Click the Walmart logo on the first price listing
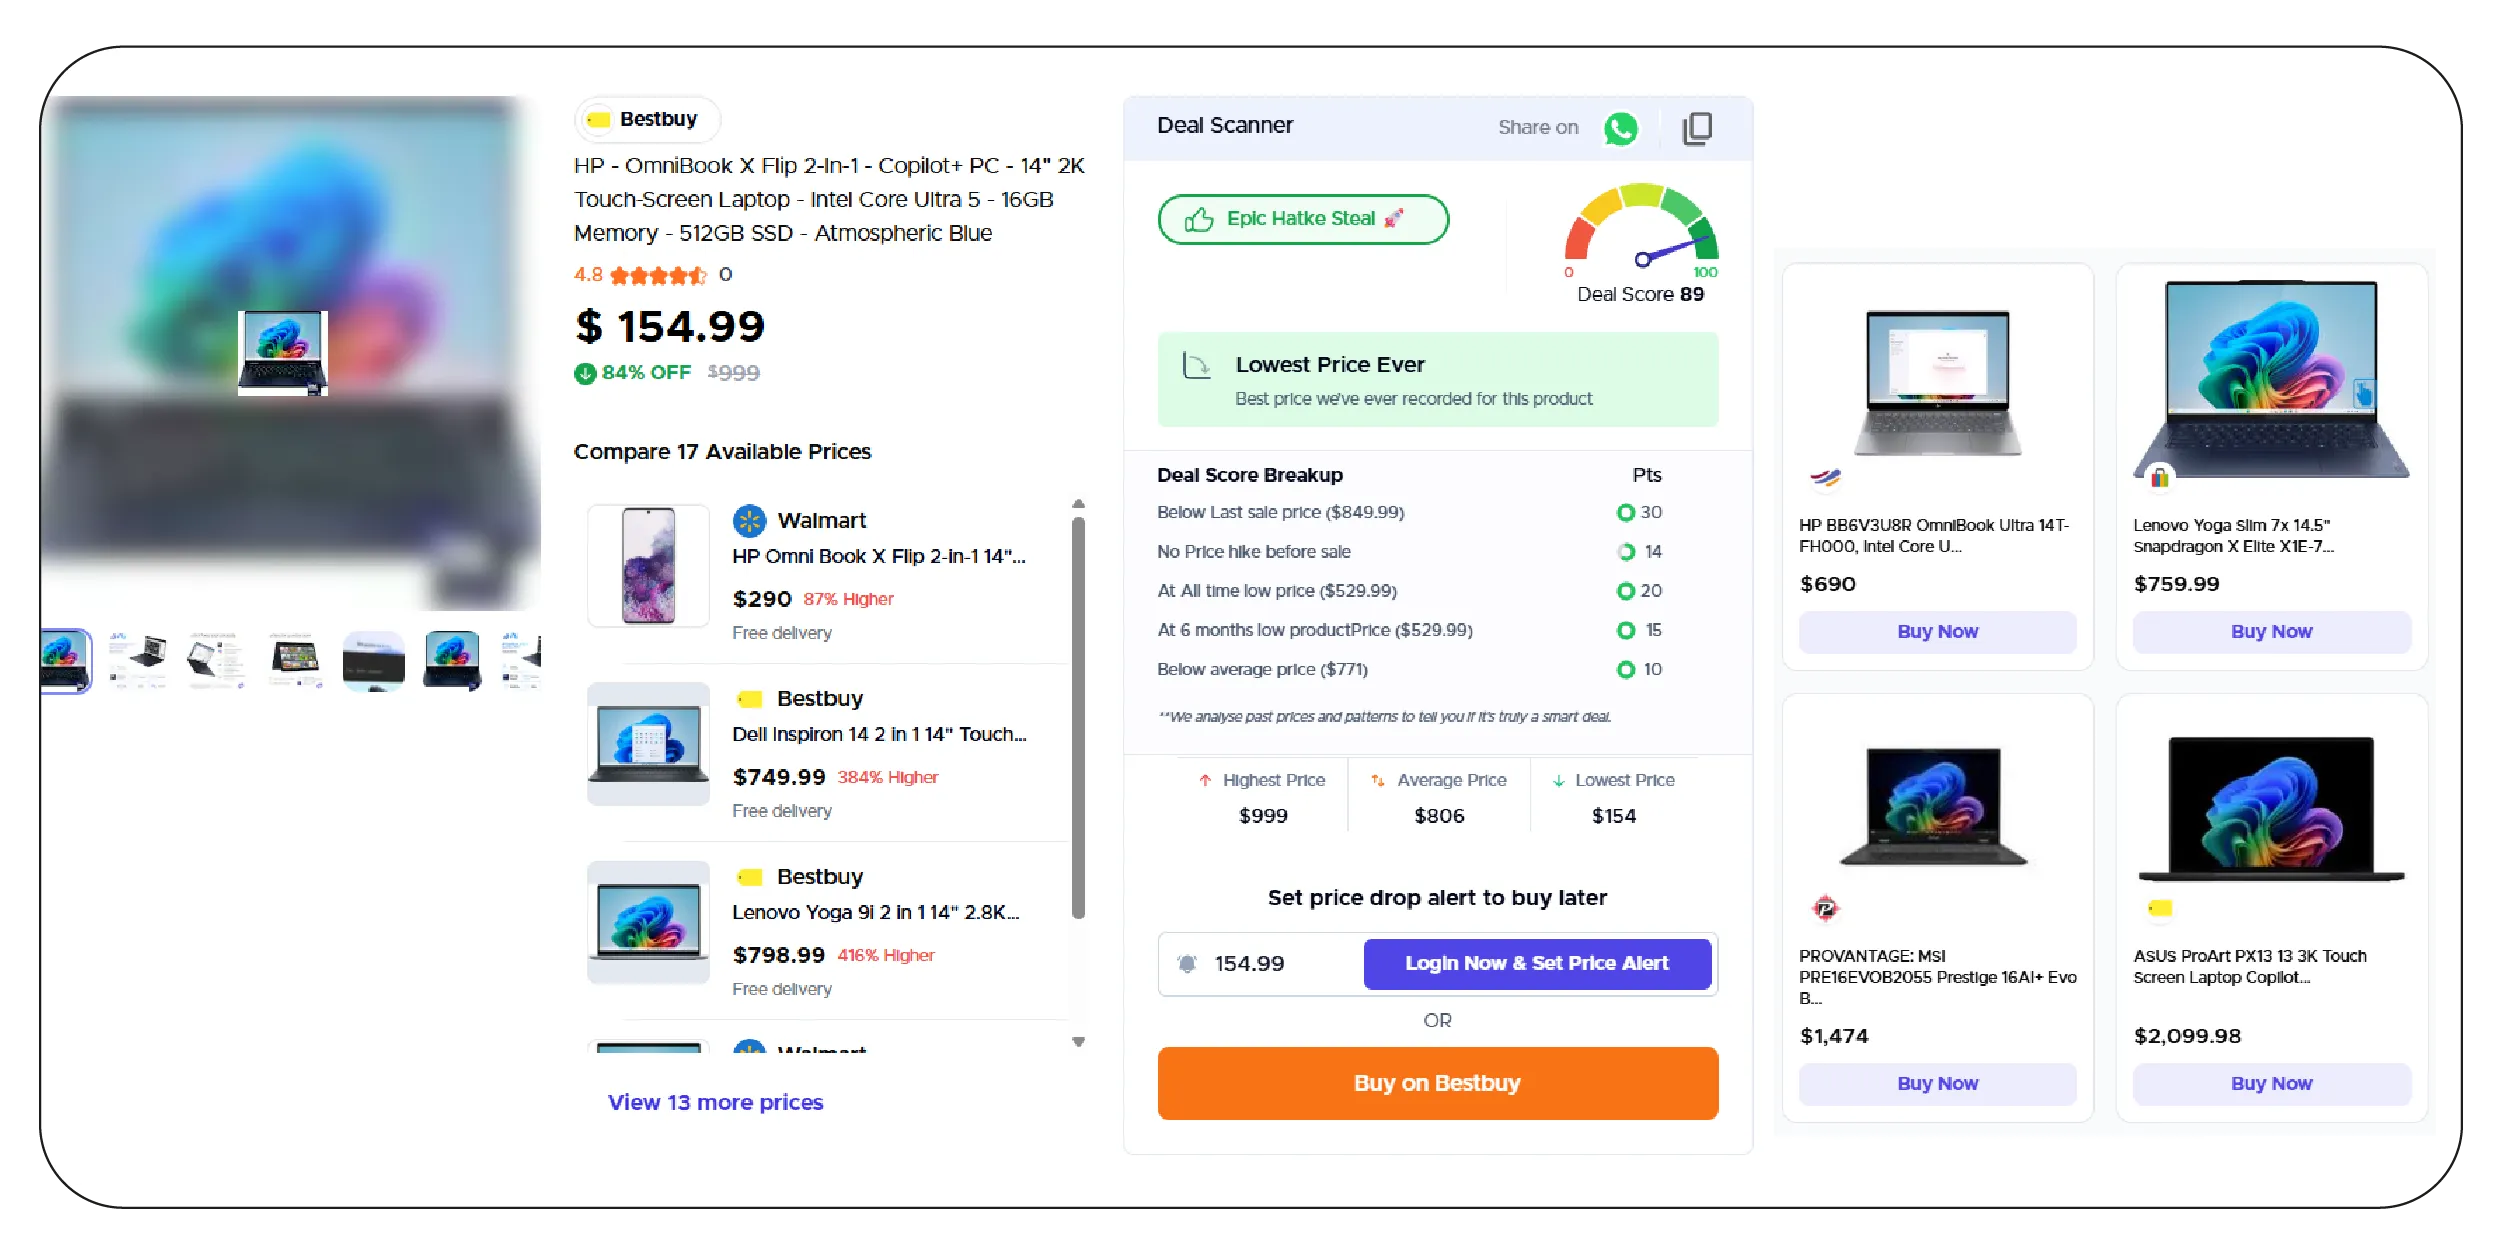The height and width of the screenshot is (1240, 2497). pos(750,520)
